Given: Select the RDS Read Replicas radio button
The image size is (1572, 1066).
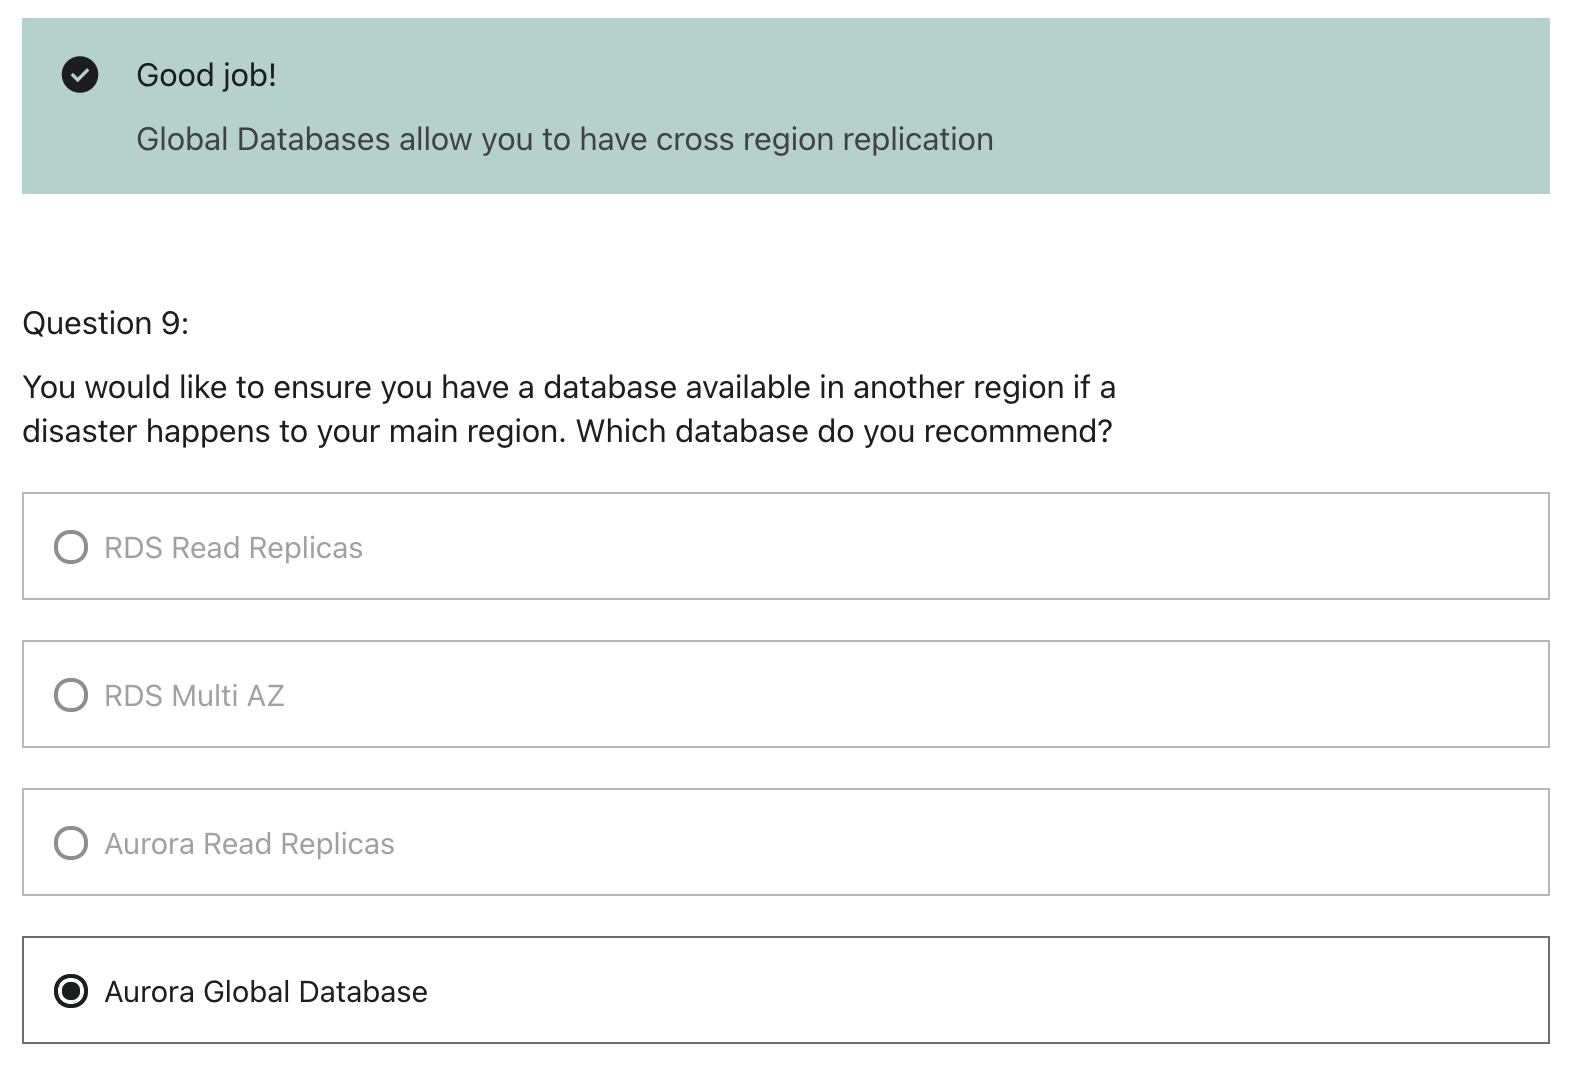Looking at the screenshot, I should 71,547.
